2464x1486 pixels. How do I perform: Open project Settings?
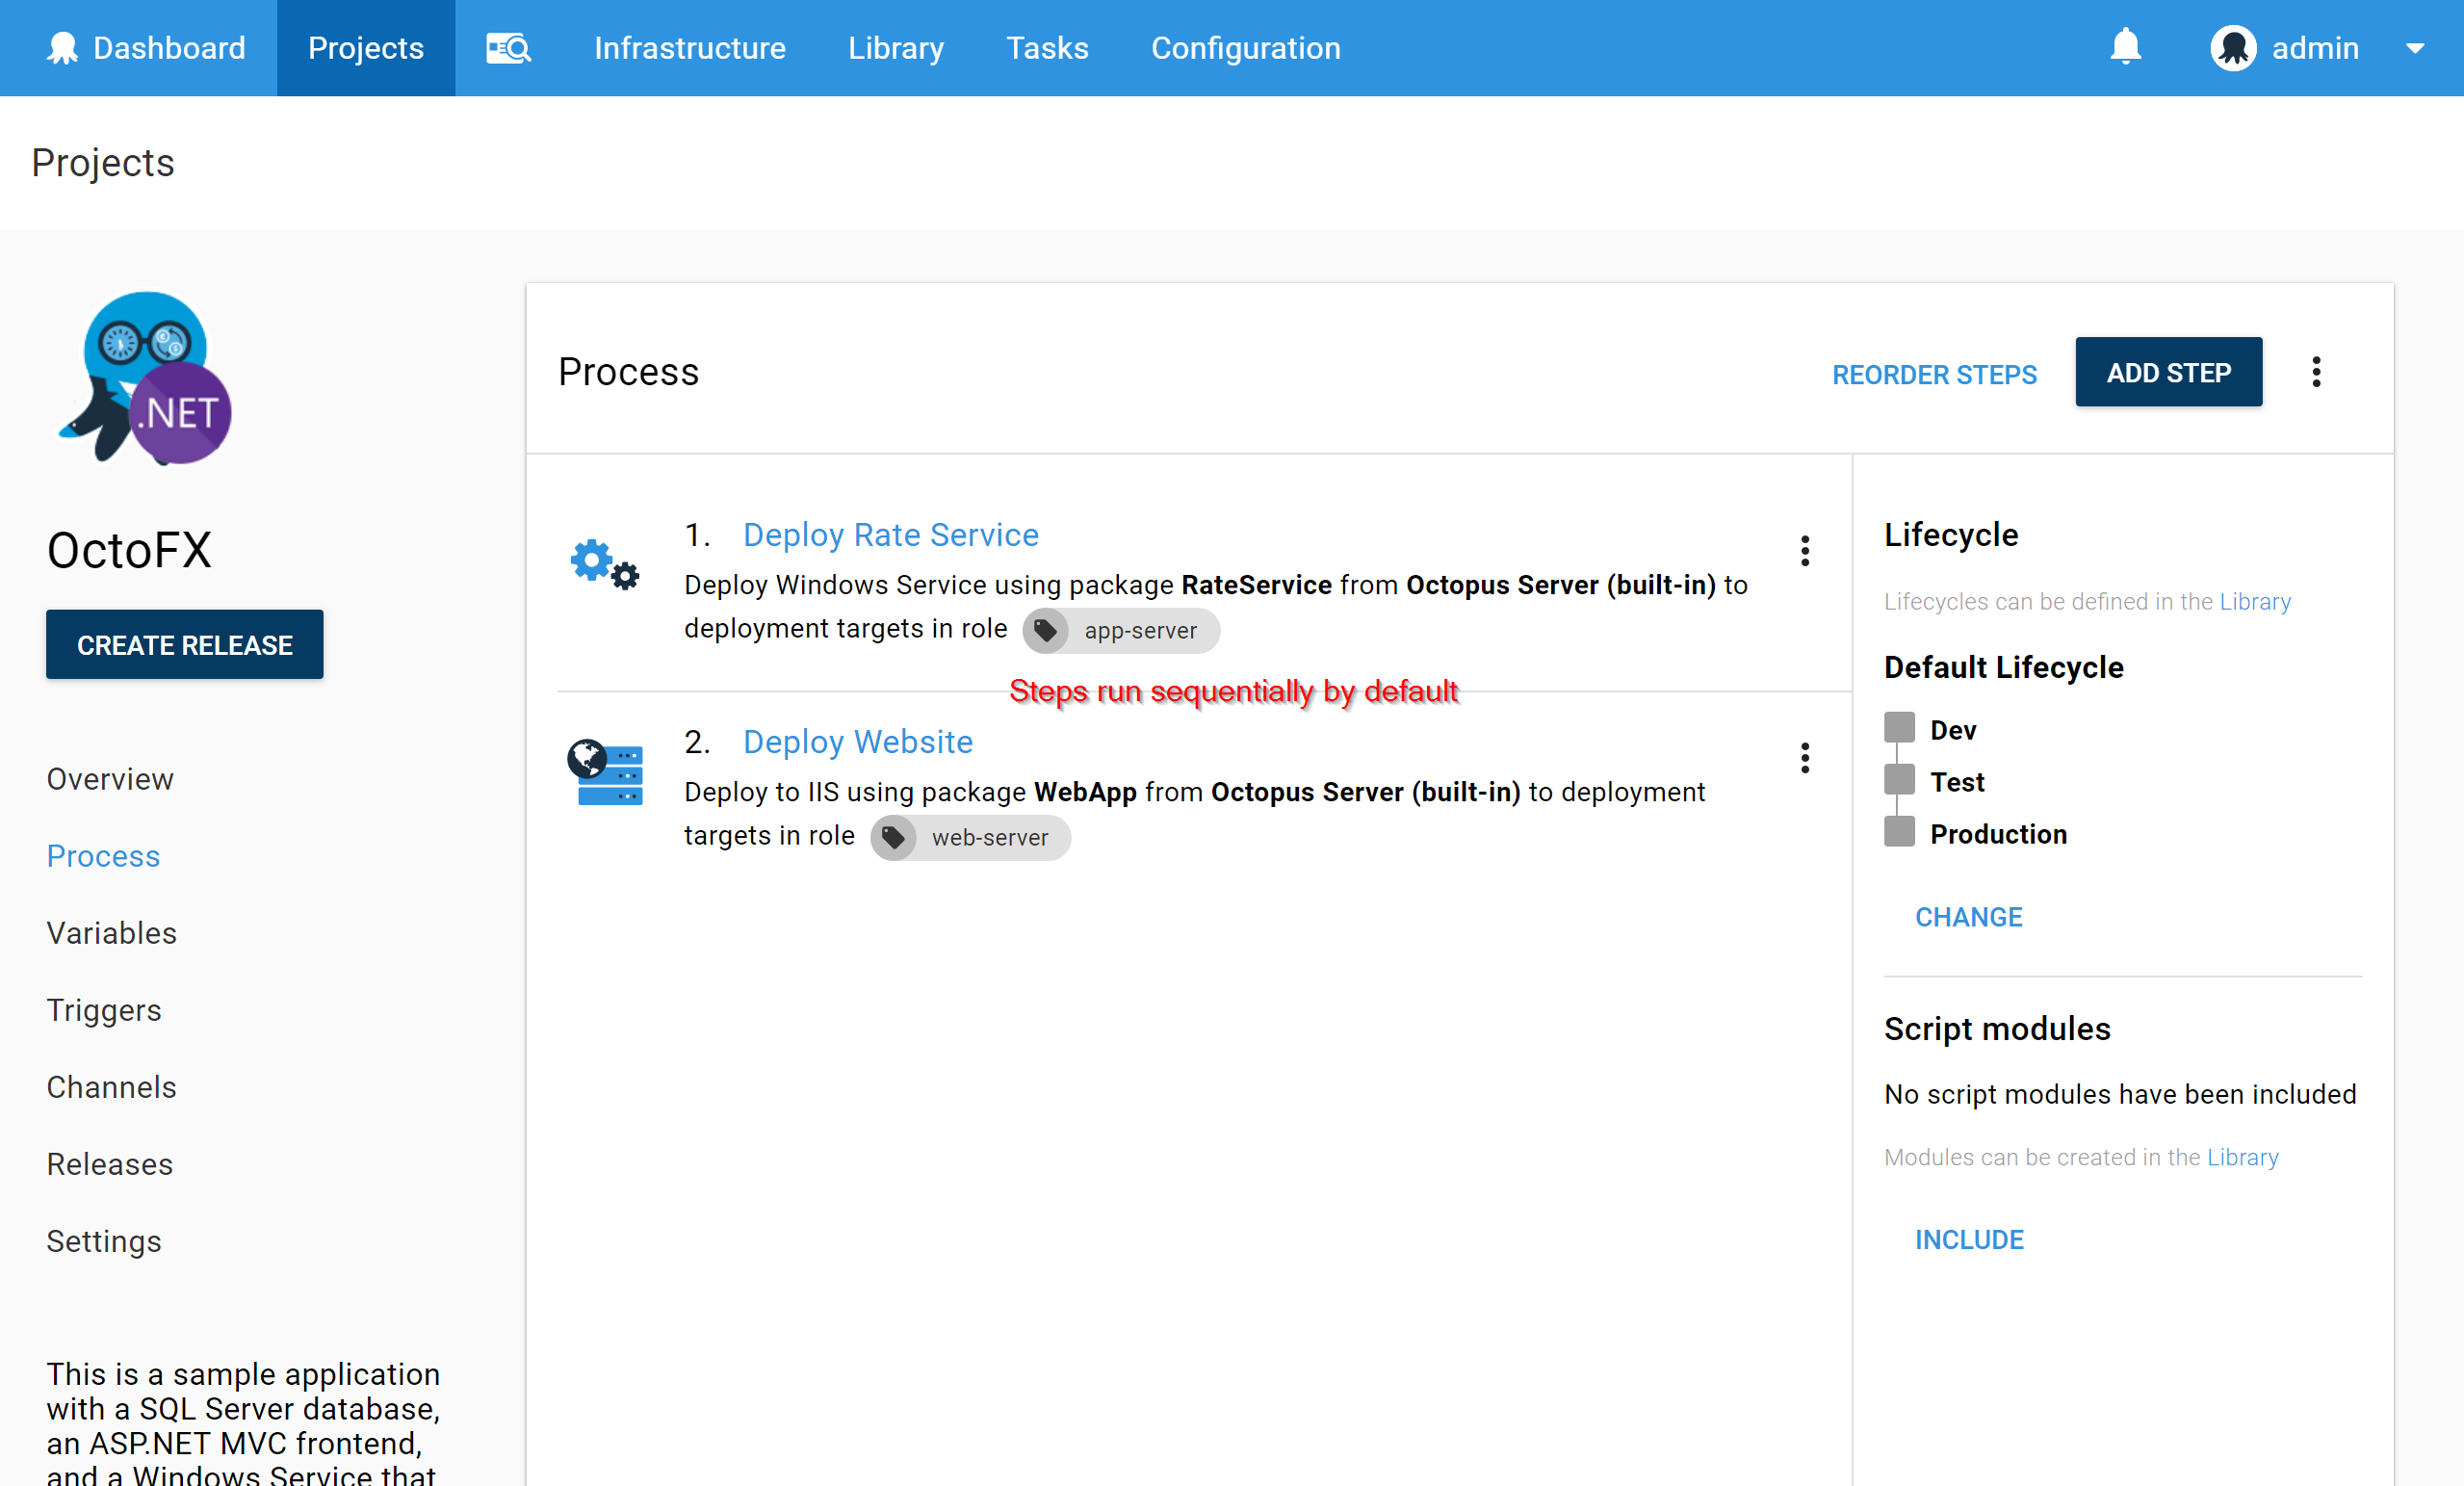(x=104, y=1241)
